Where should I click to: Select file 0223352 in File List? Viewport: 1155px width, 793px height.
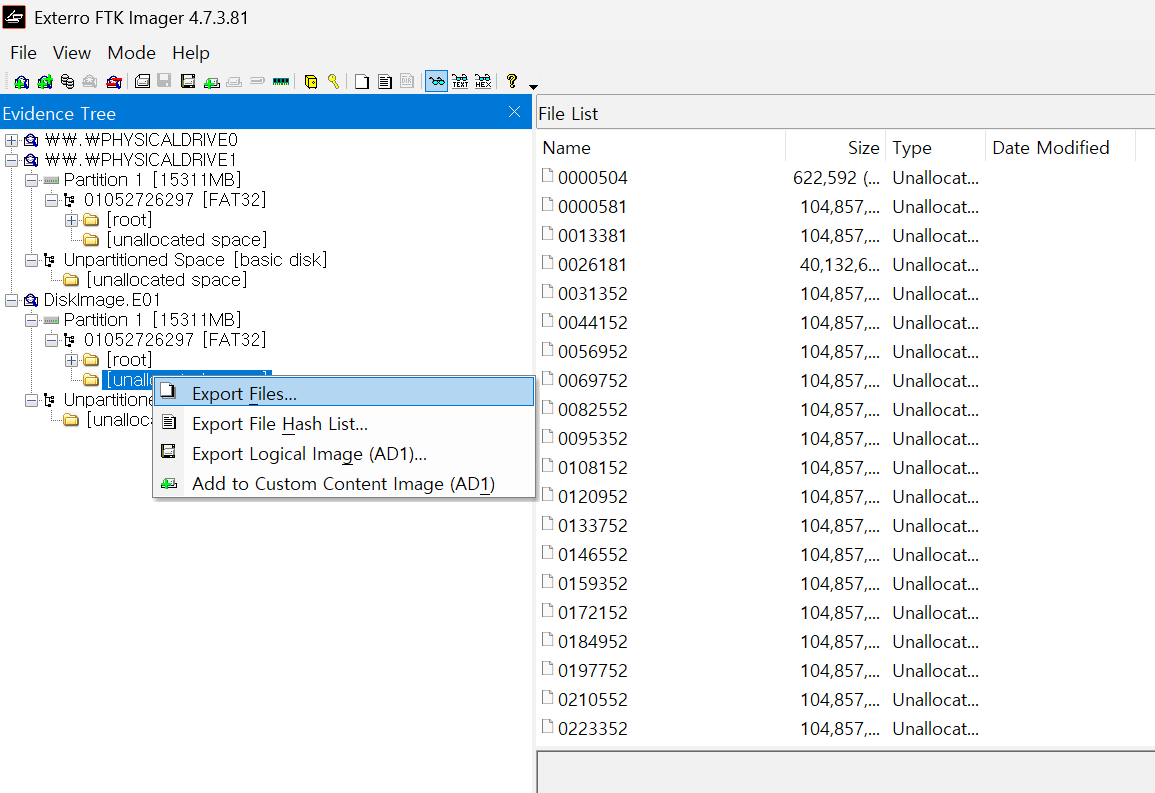[x=592, y=728]
